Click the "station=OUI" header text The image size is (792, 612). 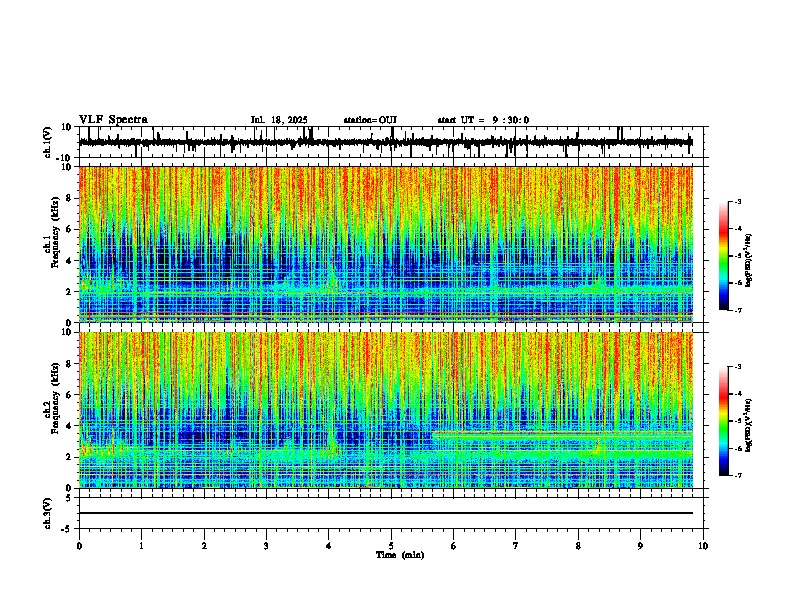370,120
